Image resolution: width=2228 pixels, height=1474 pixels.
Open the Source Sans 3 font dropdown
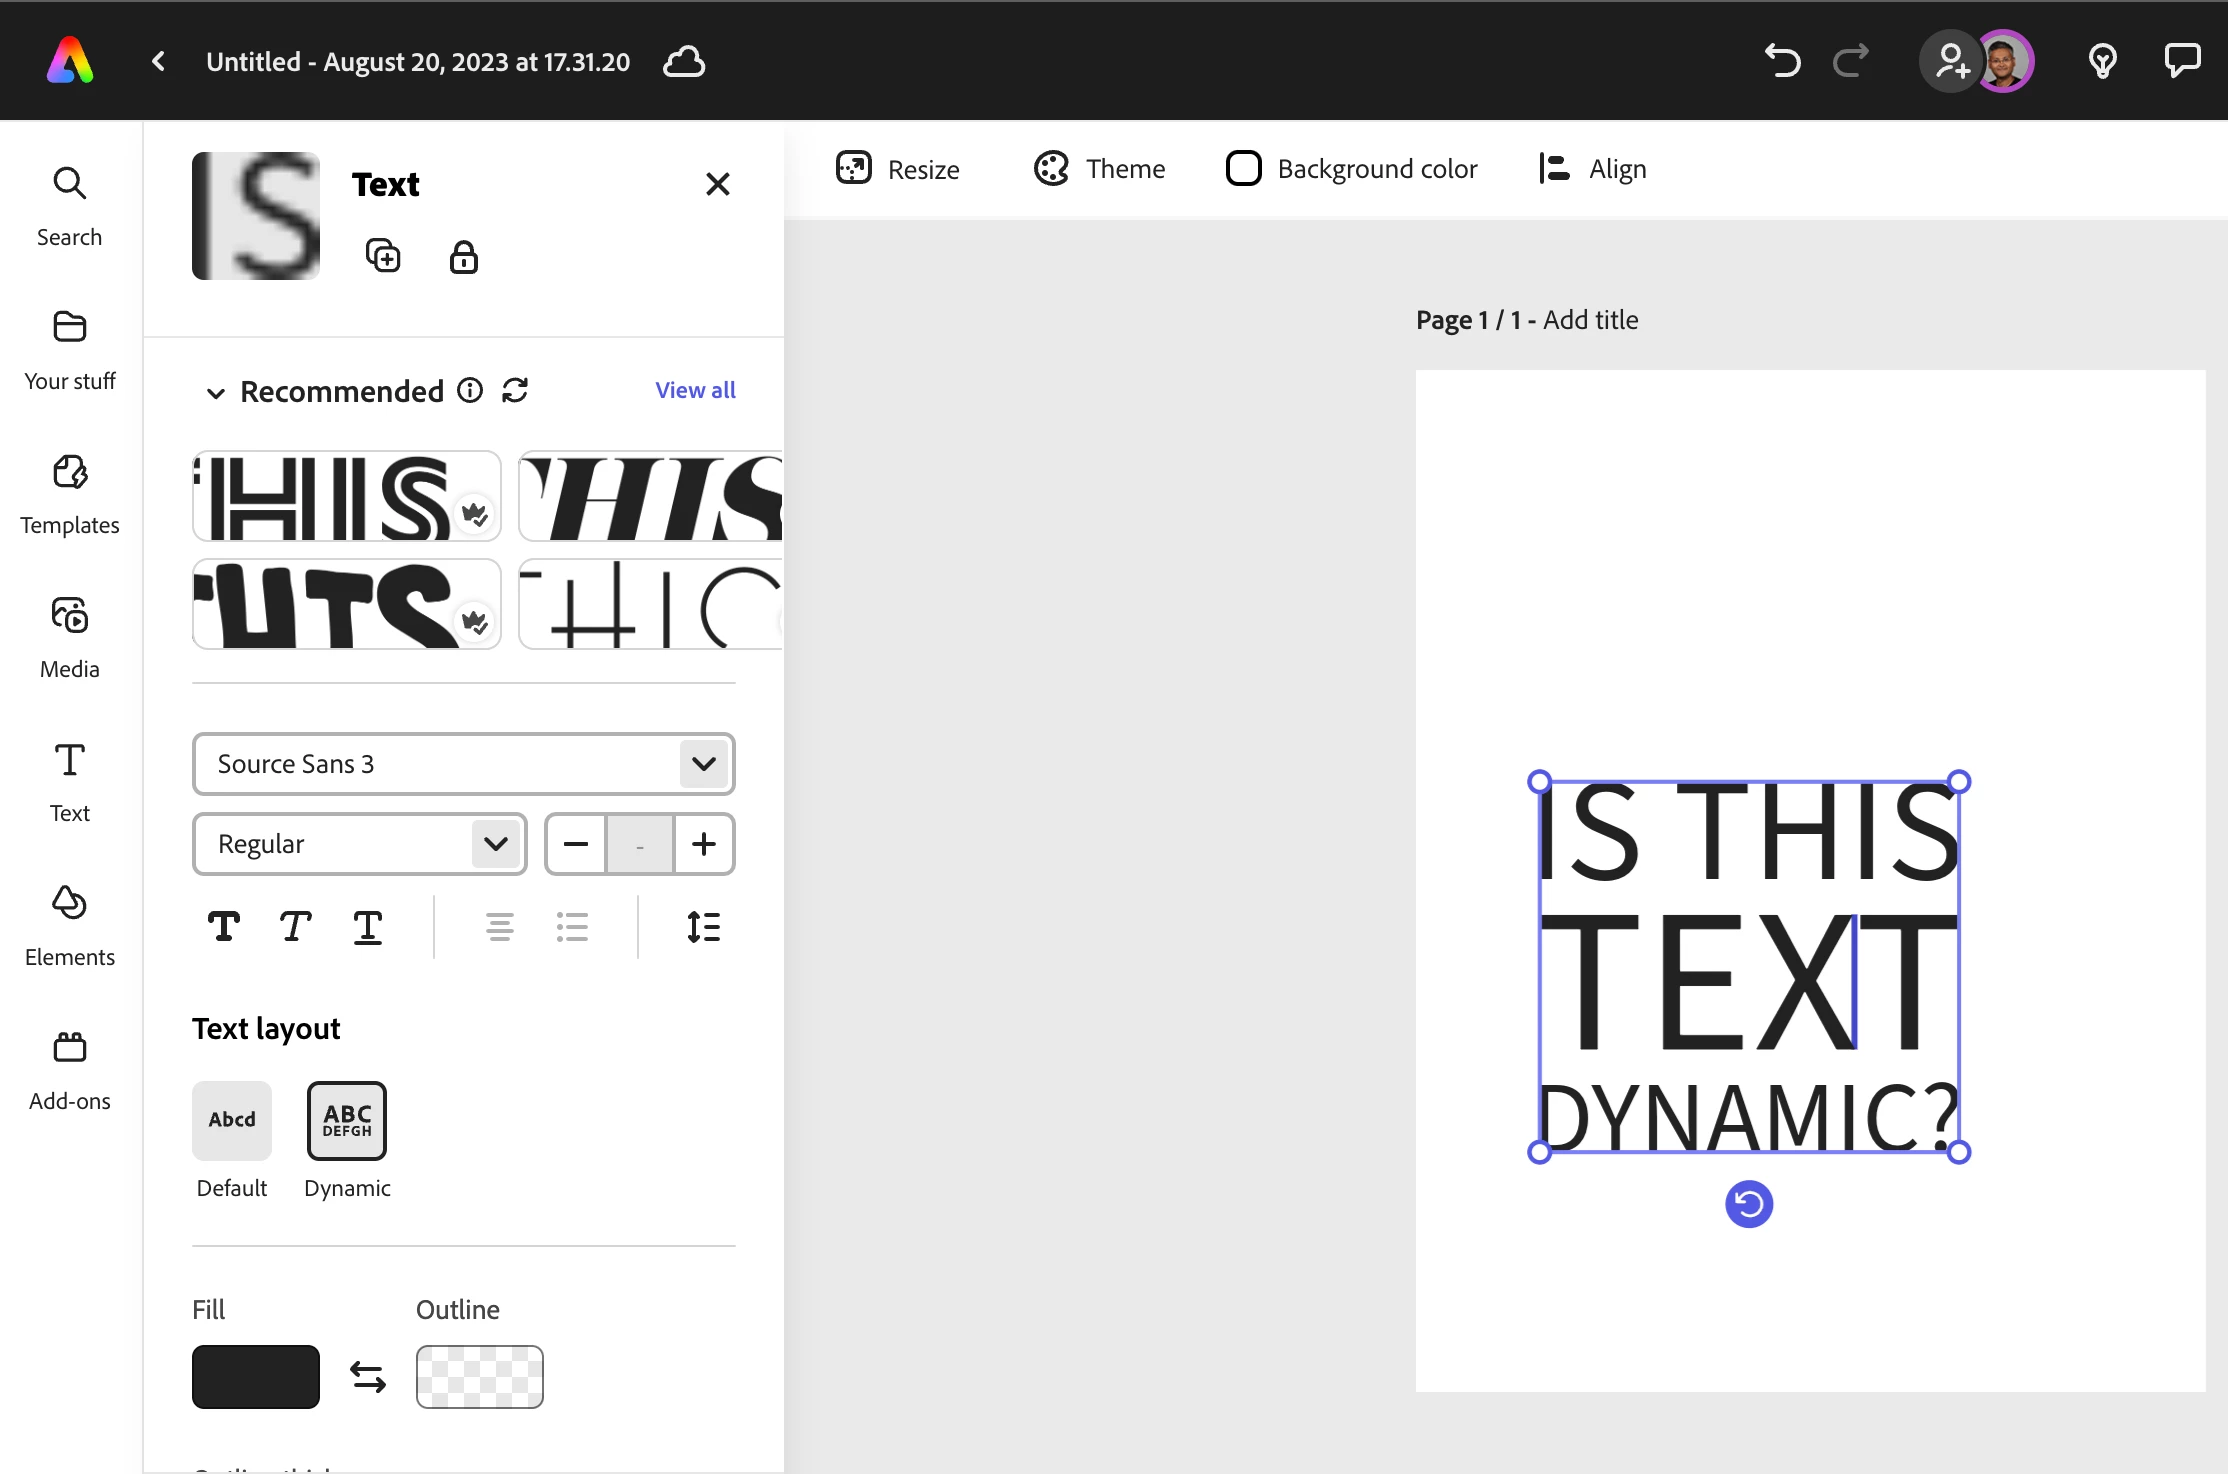(x=463, y=764)
